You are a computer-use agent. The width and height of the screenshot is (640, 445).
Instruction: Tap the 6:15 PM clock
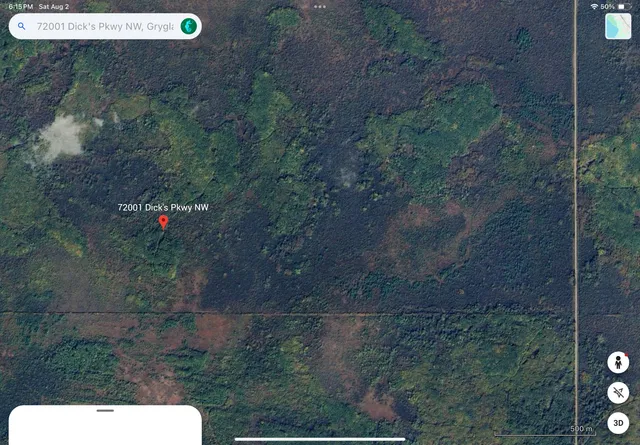(21, 7)
